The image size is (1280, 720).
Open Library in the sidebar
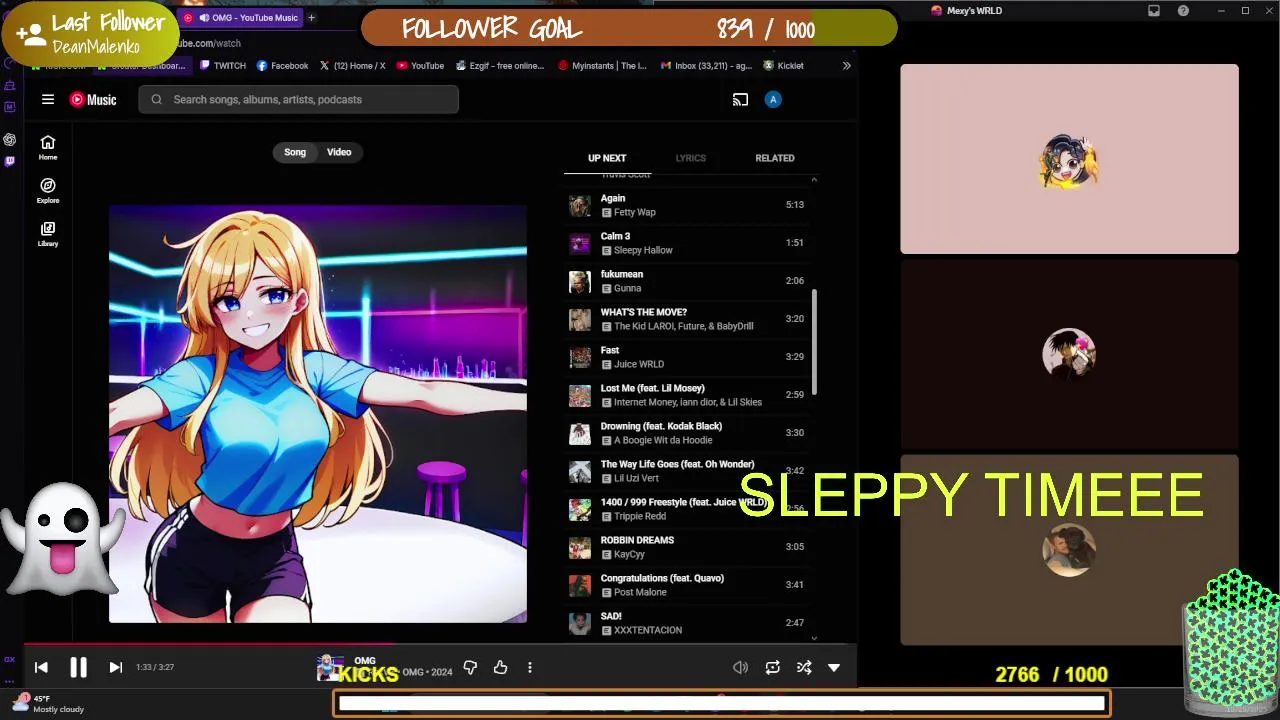tap(48, 234)
